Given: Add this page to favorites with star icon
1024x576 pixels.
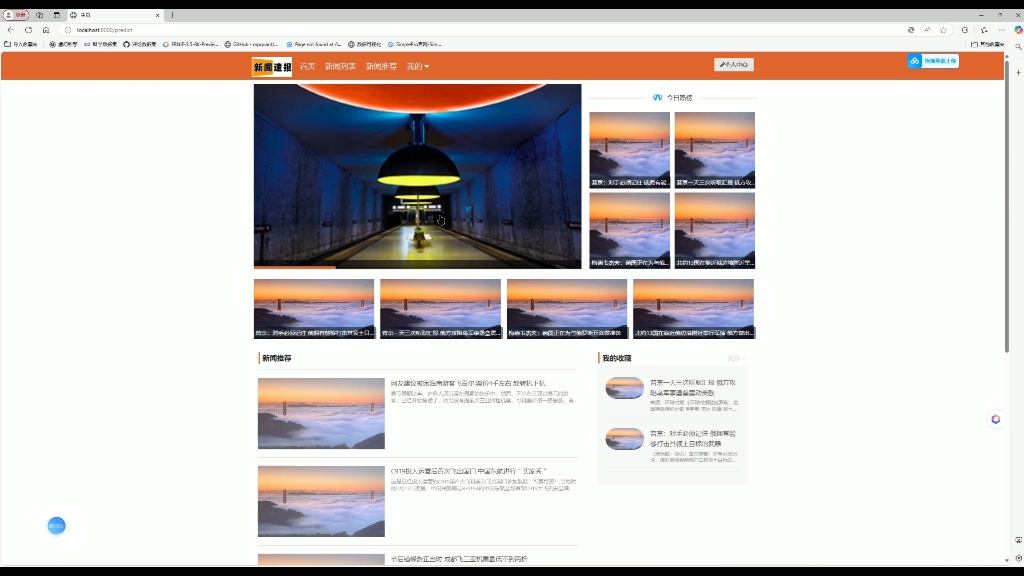Looking at the screenshot, I should [943, 30].
